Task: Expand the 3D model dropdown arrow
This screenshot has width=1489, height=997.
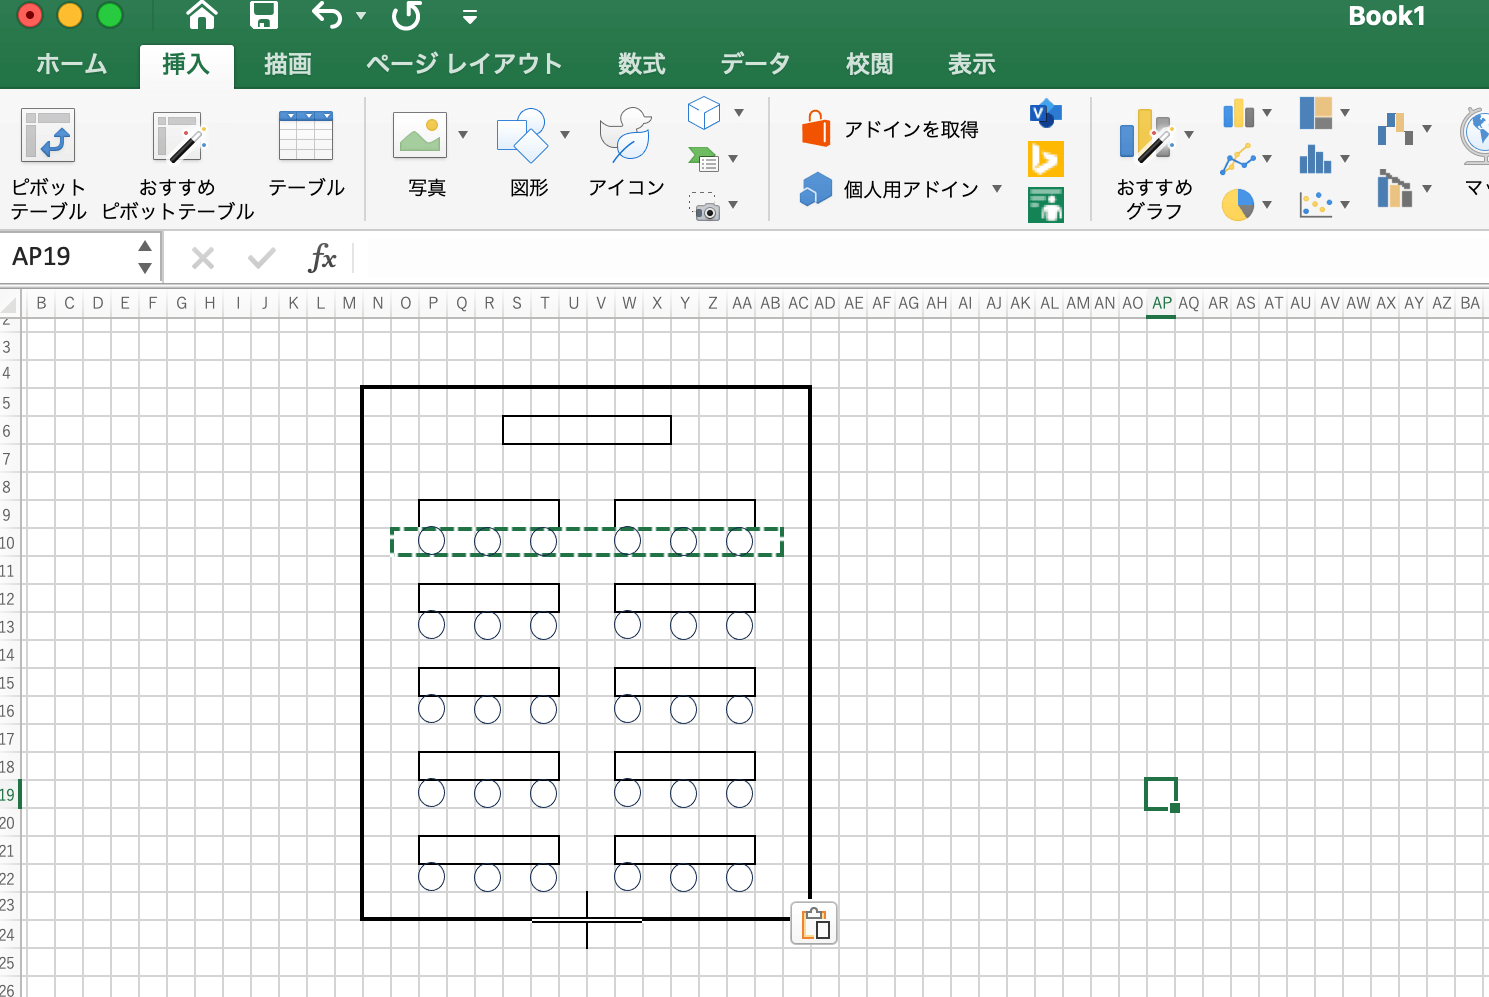Action: click(739, 113)
